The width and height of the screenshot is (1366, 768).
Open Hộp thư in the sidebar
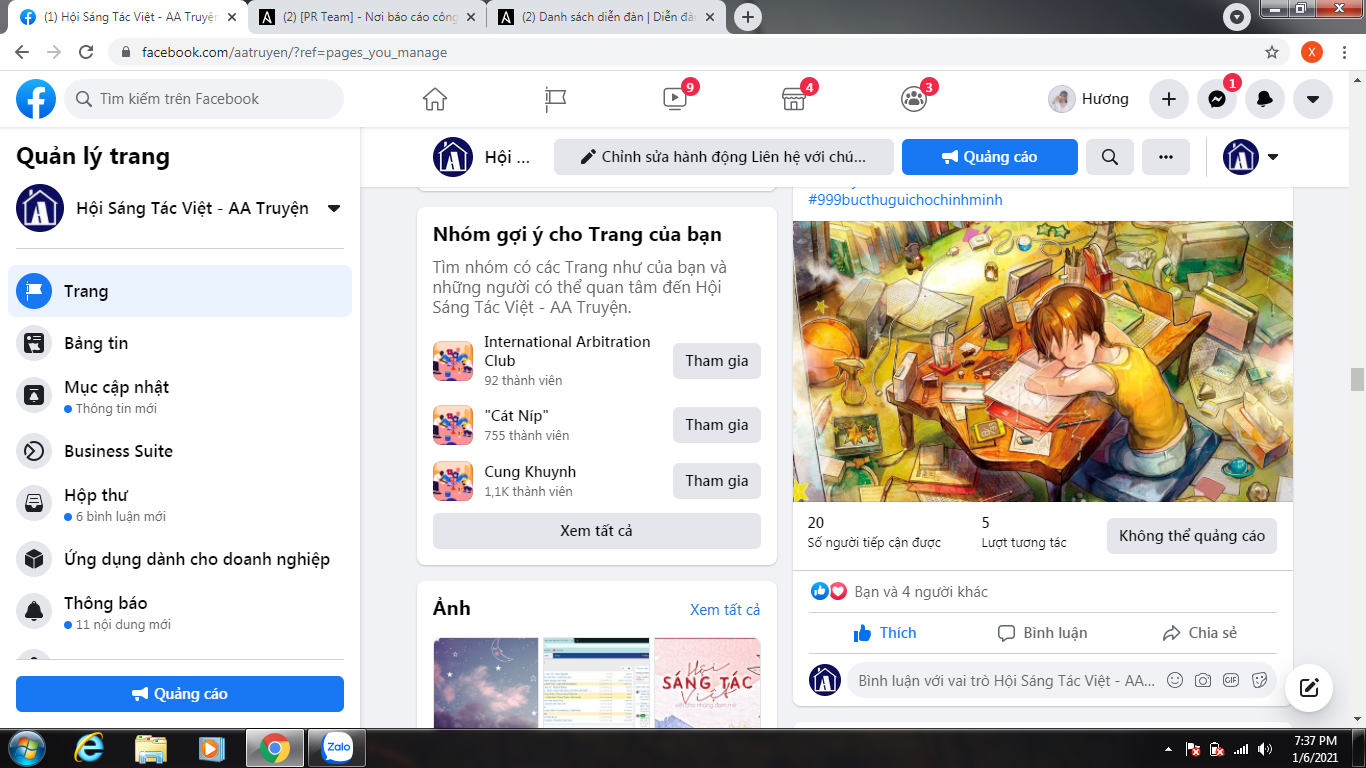(x=180, y=504)
